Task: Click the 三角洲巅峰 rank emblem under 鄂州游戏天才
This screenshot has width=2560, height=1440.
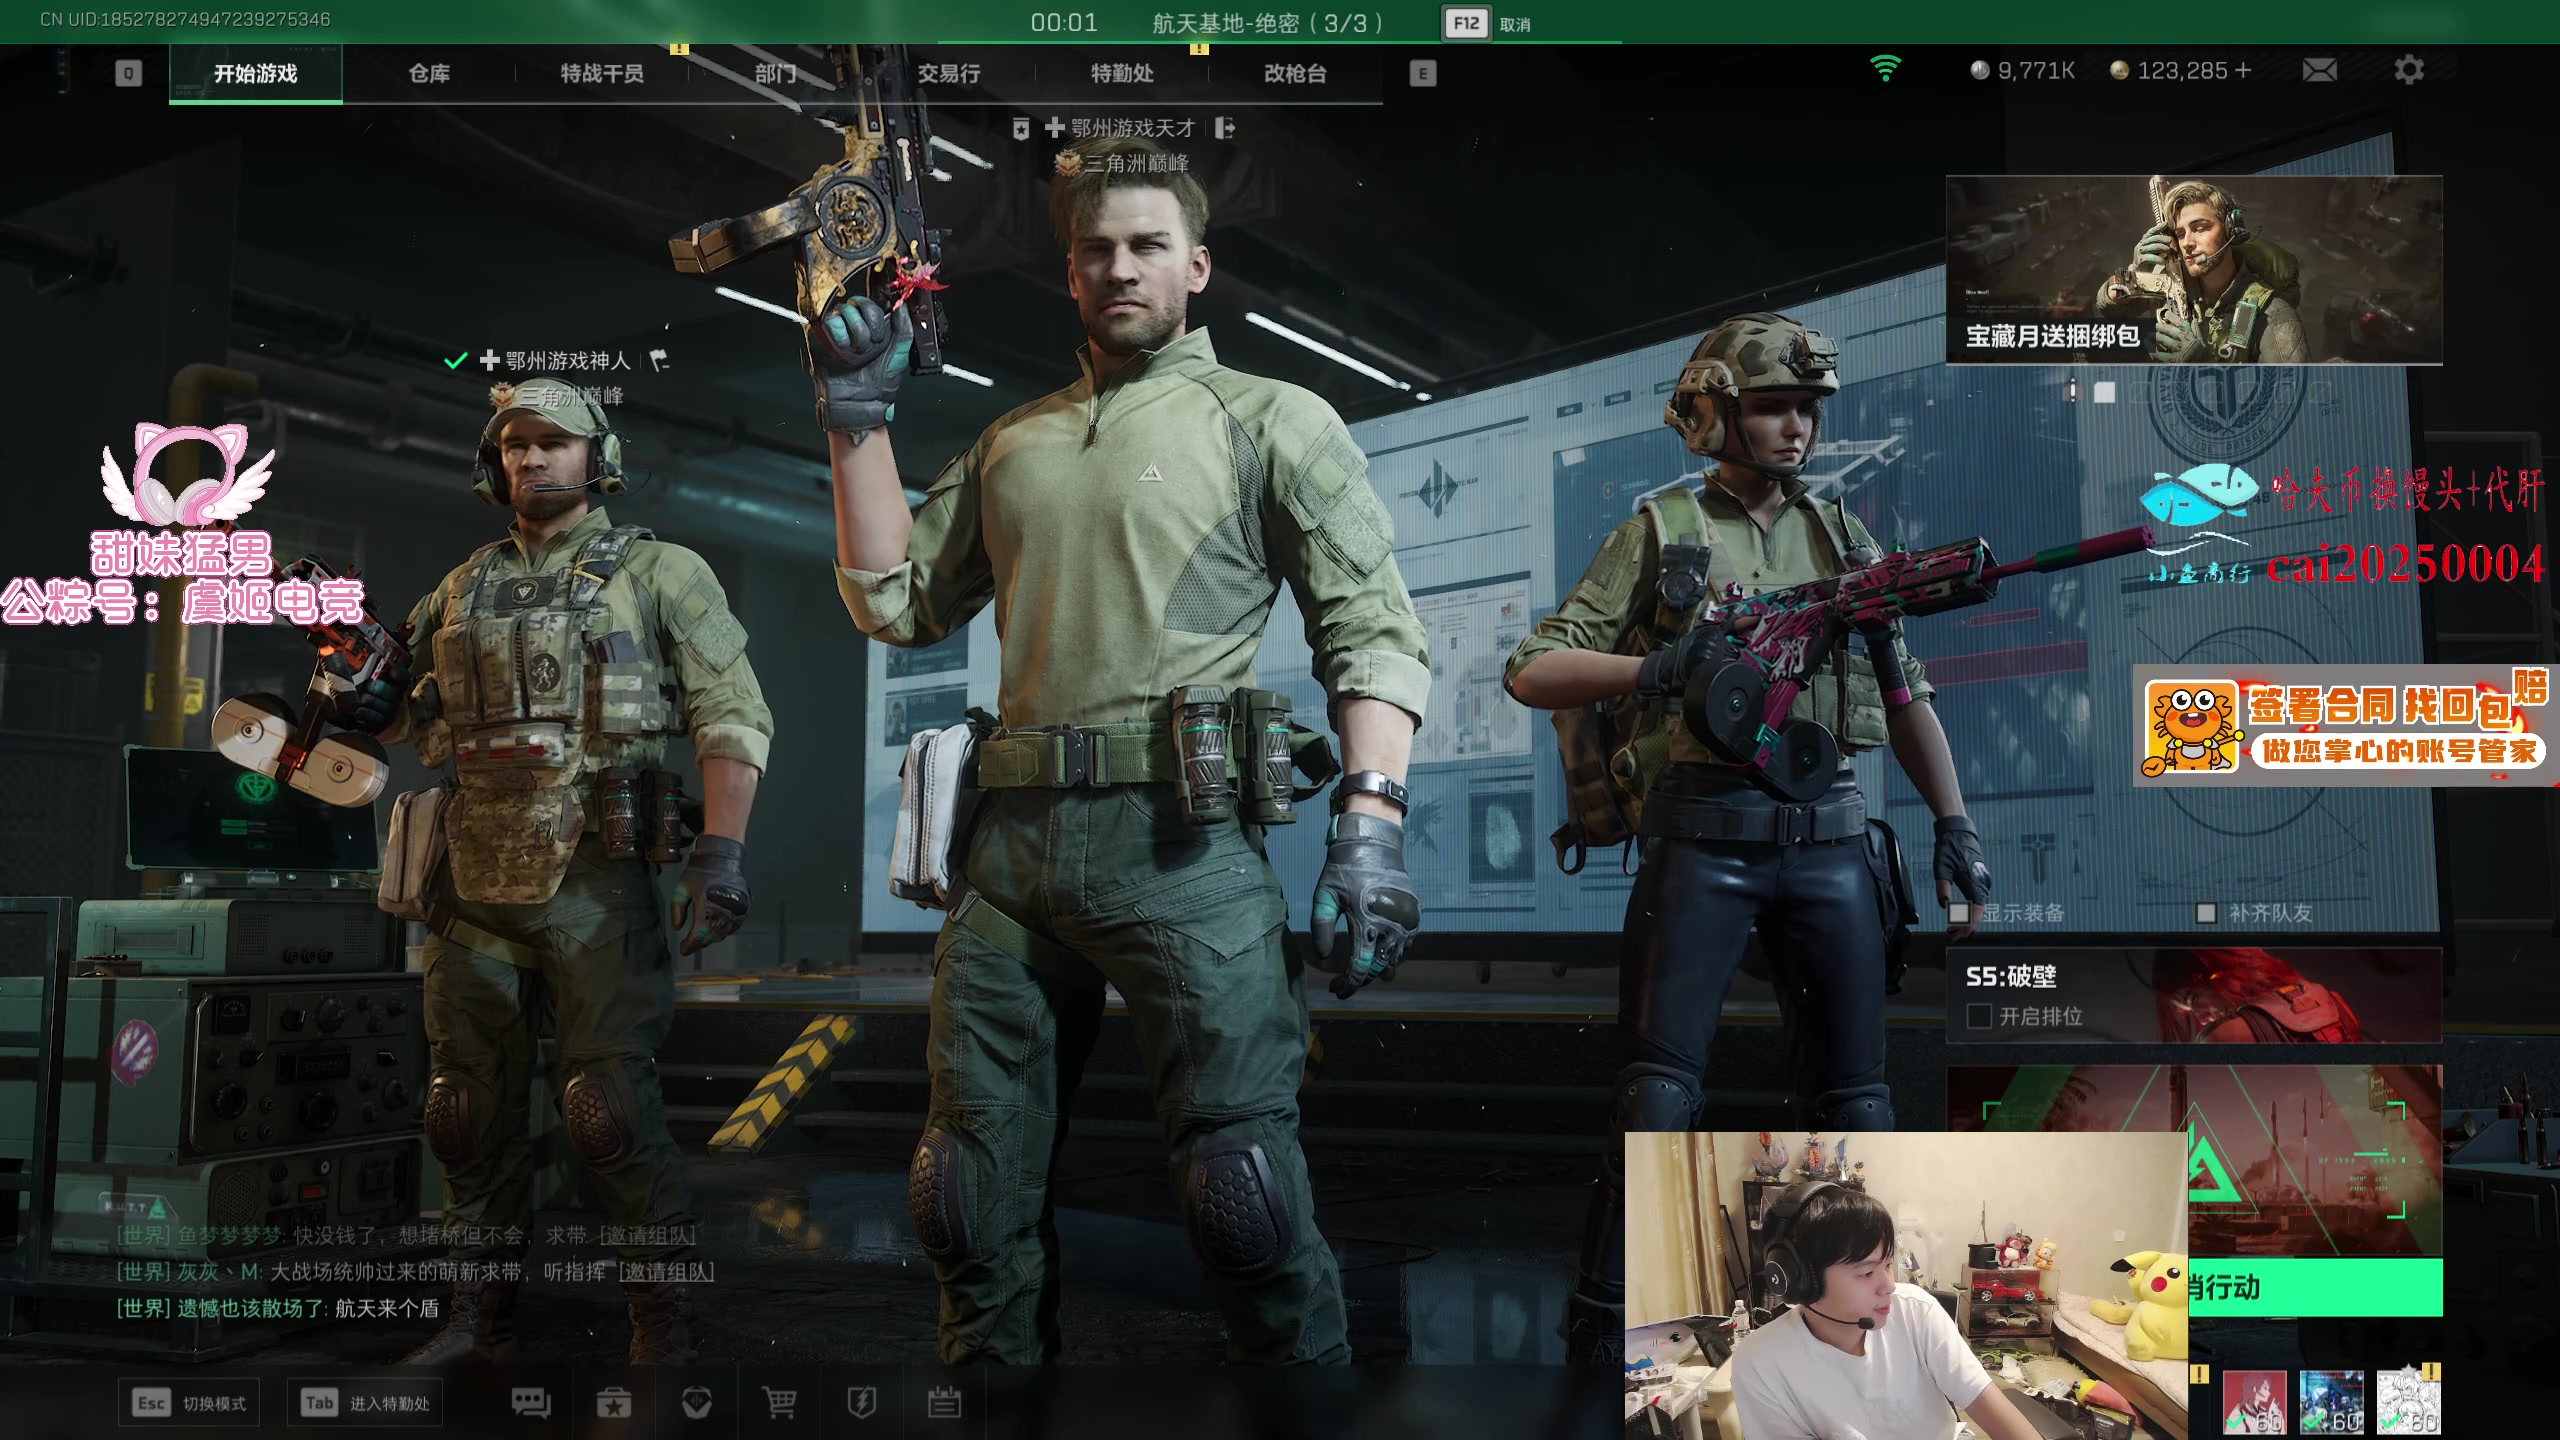Action: [1067, 163]
